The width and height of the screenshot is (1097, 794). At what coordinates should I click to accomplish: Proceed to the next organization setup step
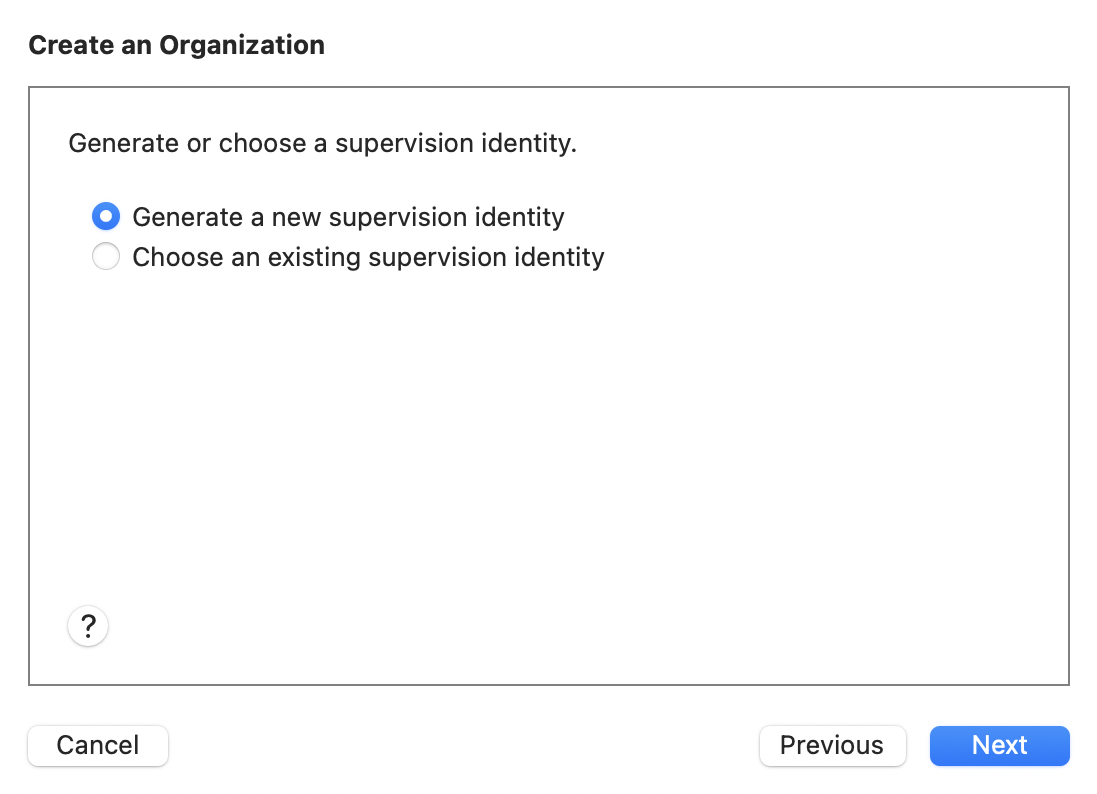point(999,746)
